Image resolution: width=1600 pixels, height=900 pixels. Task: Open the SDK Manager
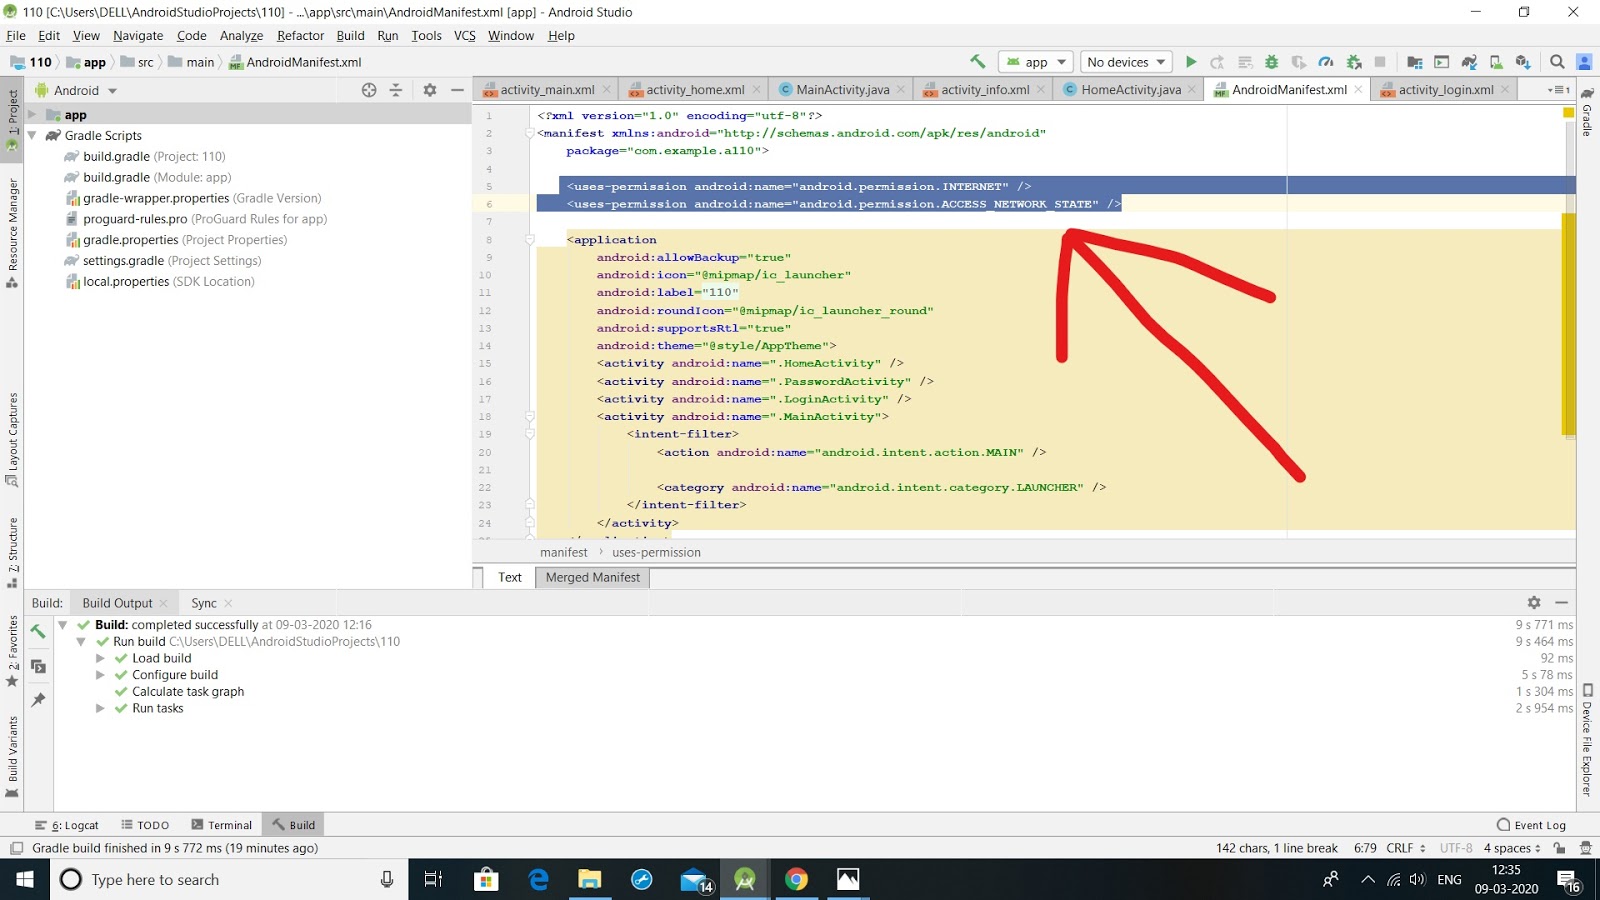click(1497, 61)
